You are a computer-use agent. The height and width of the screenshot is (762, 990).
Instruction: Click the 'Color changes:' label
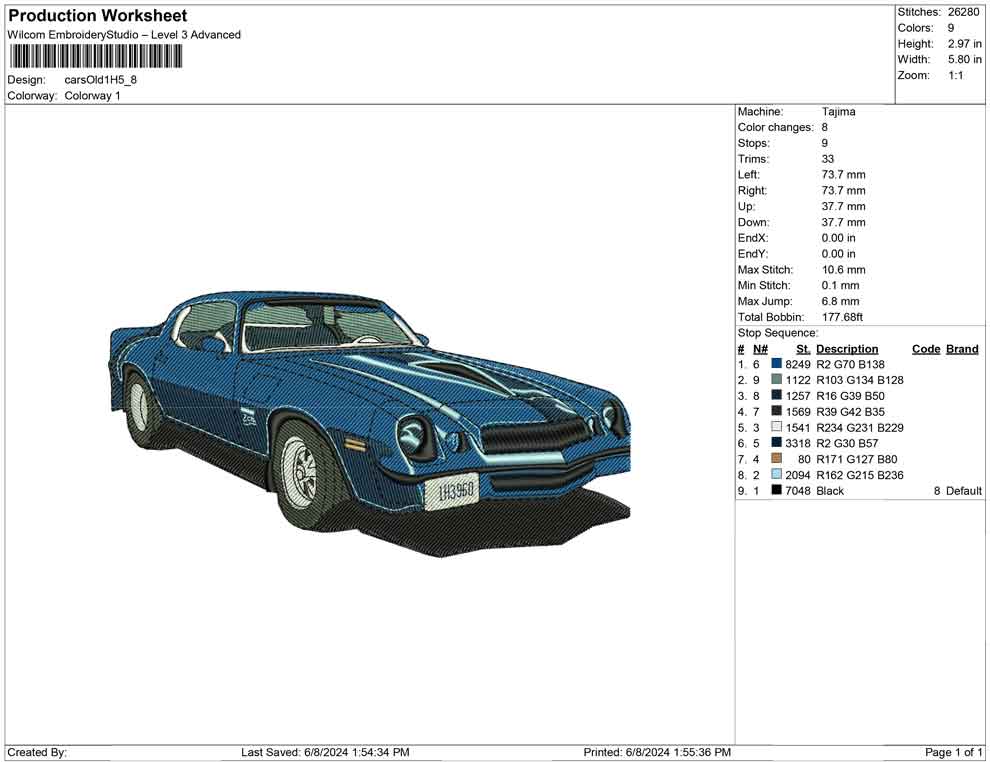[x=775, y=128]
